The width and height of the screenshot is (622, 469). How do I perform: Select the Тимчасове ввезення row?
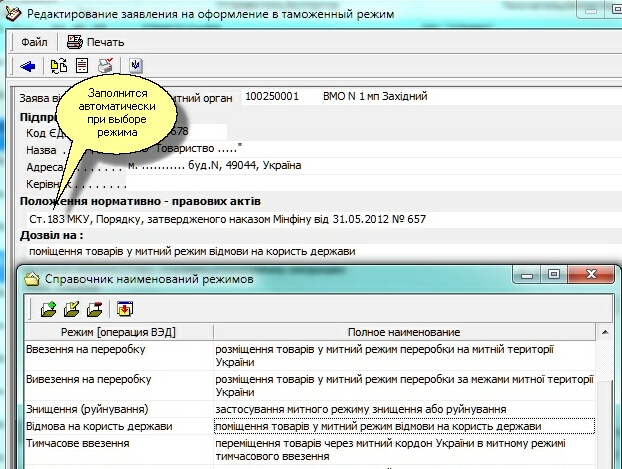tap(309, 450)
